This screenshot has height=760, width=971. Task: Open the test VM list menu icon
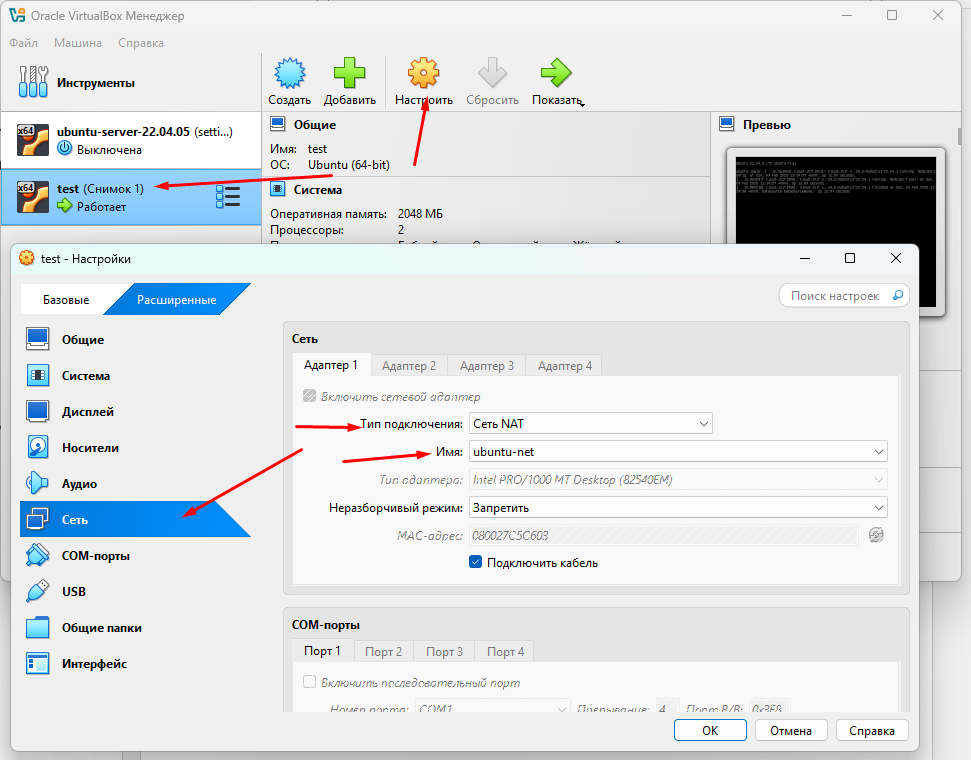(x=228, y=197)
